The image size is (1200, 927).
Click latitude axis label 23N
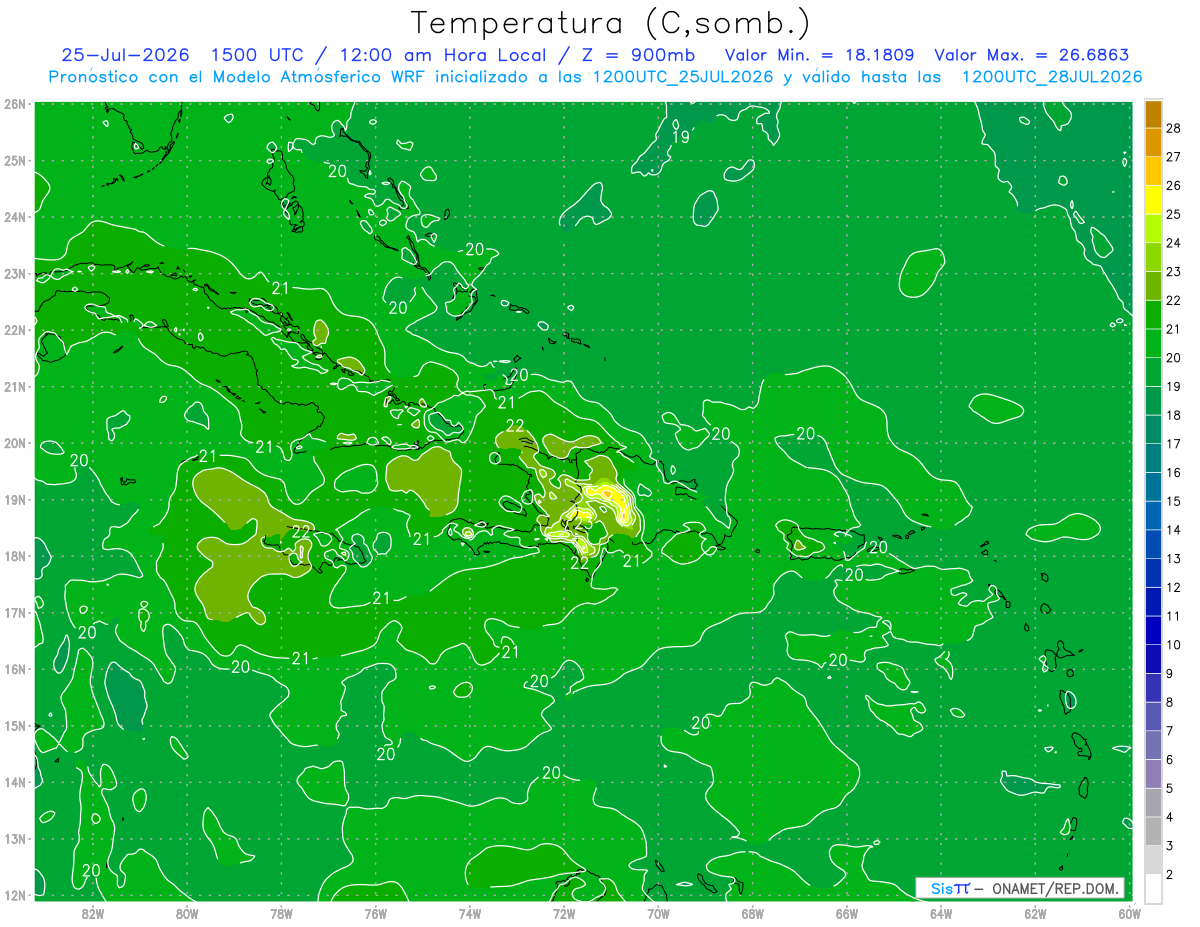(x=15, y=273)
